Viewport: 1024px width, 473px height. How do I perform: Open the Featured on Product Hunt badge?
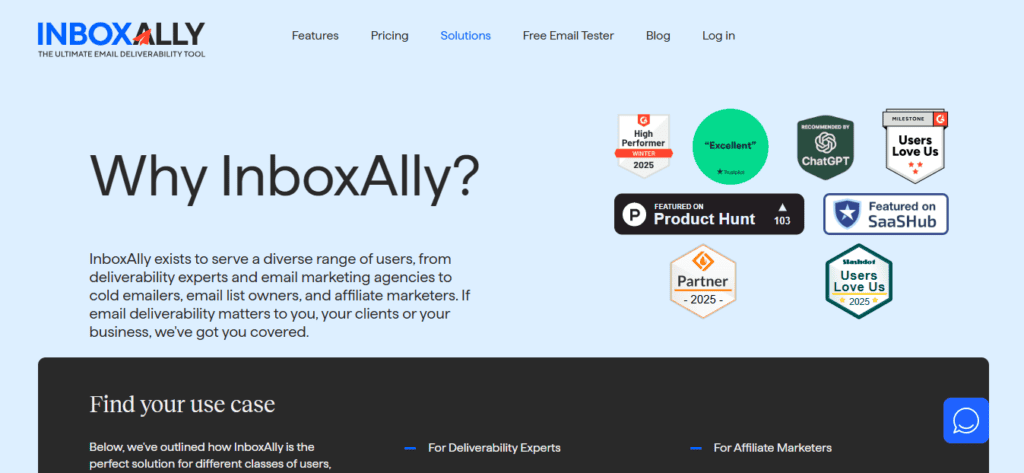point(709,214)
